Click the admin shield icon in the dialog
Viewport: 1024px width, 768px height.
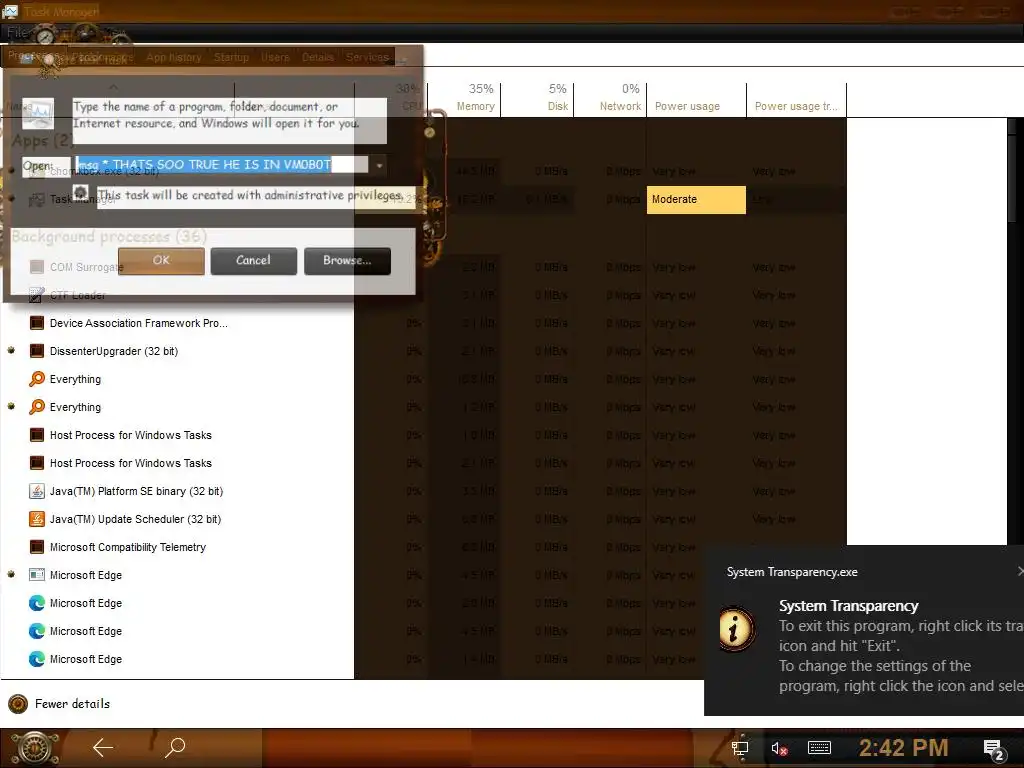click(x=80, y=193)
